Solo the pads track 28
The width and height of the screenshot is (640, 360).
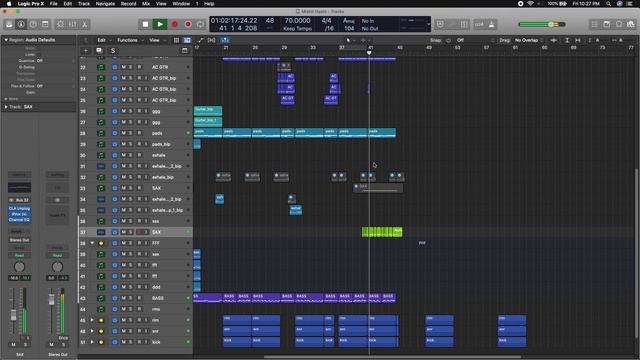[x=131, y=133]
